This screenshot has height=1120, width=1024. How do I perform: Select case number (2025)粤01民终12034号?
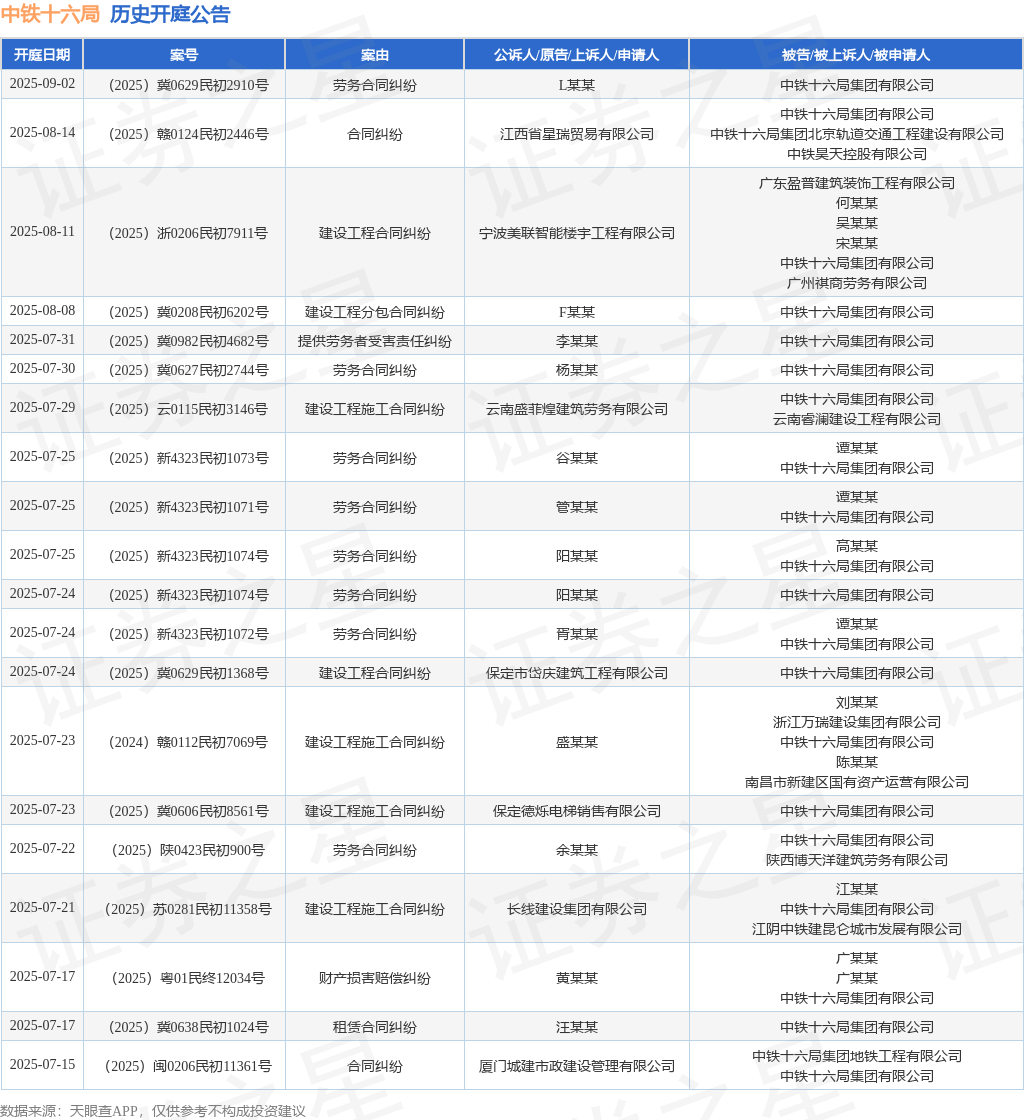(189, 978)
